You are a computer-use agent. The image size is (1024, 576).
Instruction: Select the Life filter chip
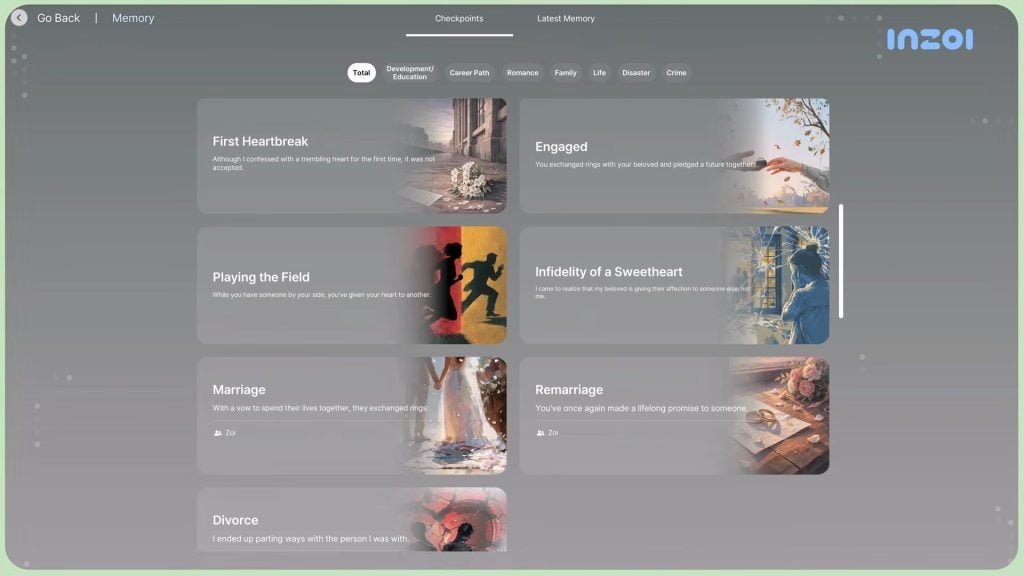tap(599, 73)
